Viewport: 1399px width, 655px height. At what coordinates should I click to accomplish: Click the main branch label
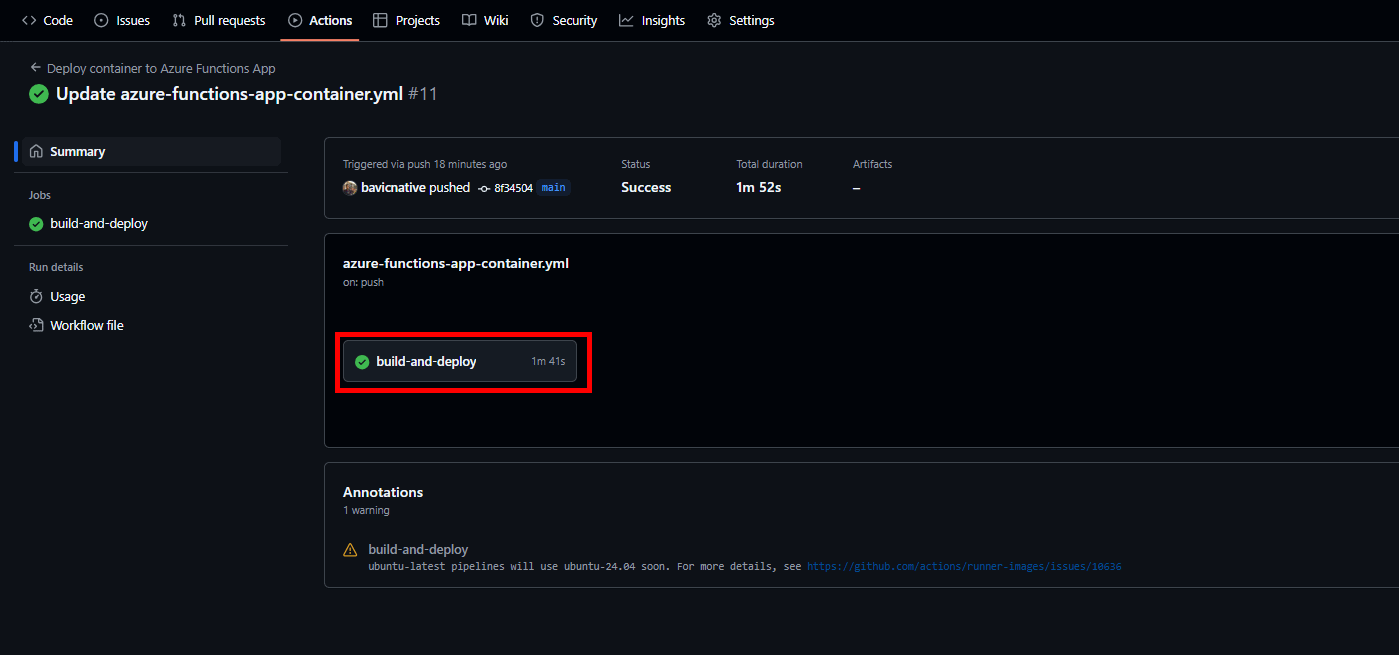553,188
